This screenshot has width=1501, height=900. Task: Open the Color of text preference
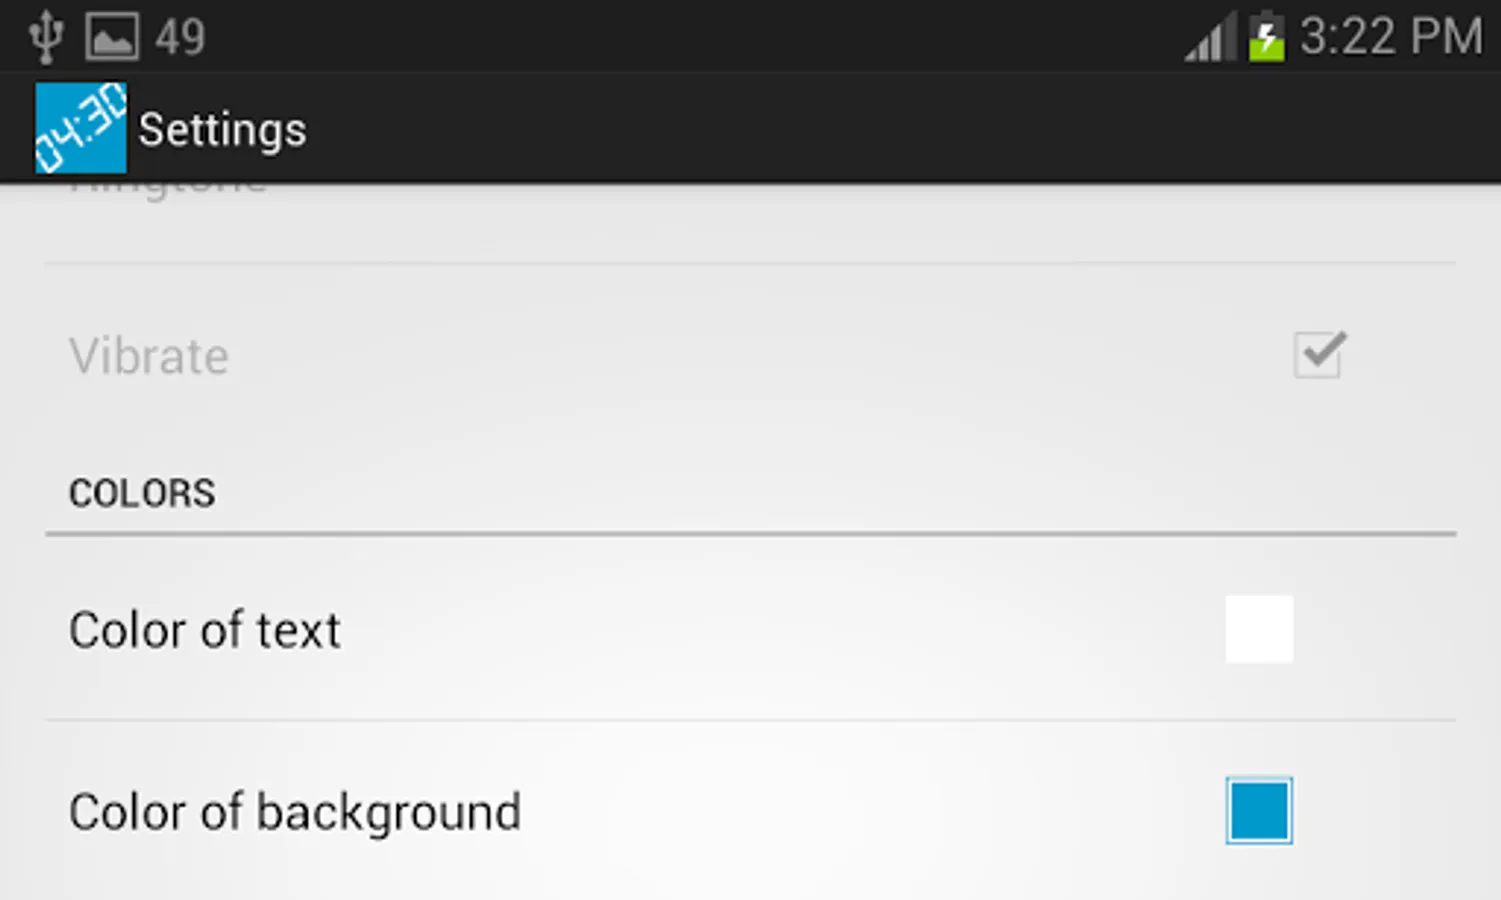(205, 631)
